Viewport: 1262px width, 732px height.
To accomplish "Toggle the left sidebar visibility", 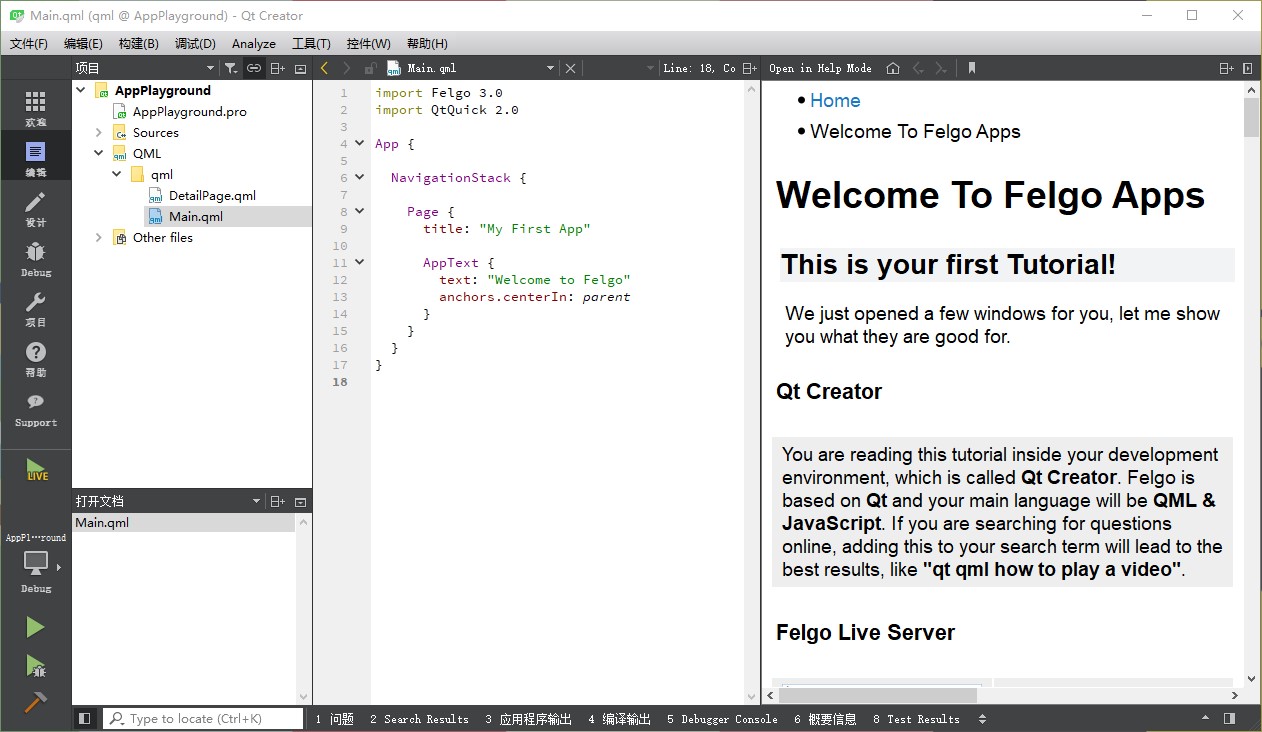I will click(84, 718).
